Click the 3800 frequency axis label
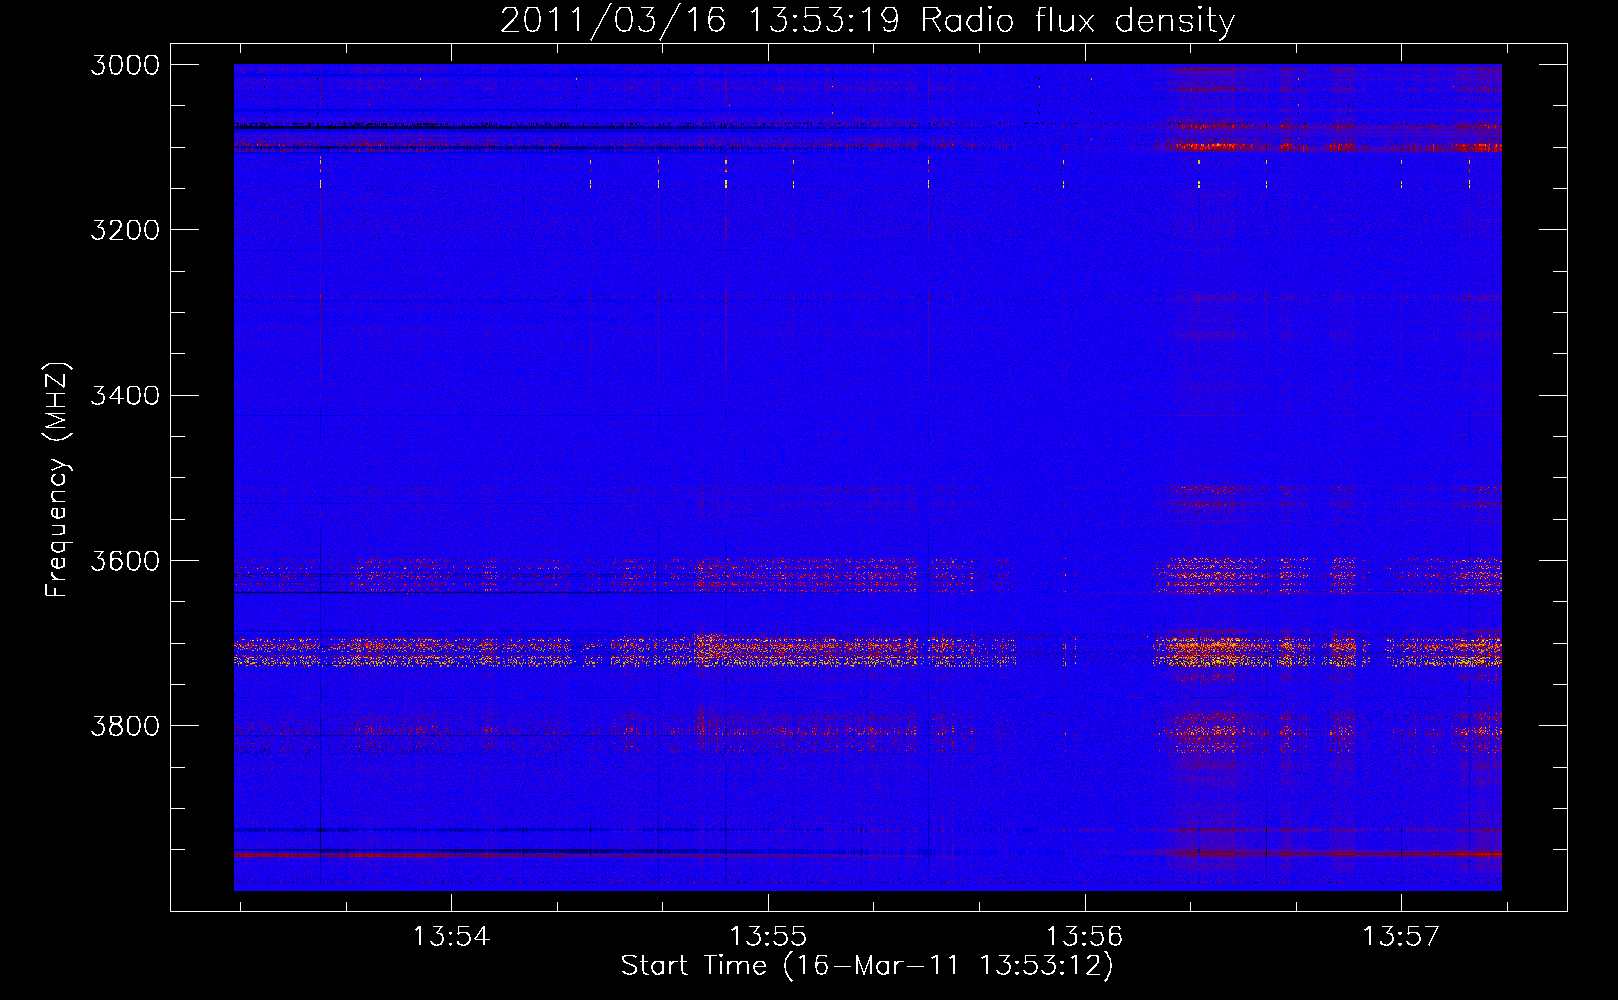Viewport: 1618px width, 1000px height. 125,726
